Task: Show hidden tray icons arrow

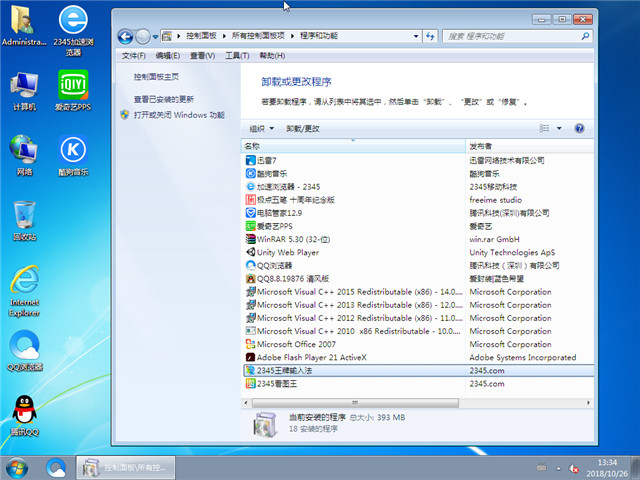Action: pos(558,468)
